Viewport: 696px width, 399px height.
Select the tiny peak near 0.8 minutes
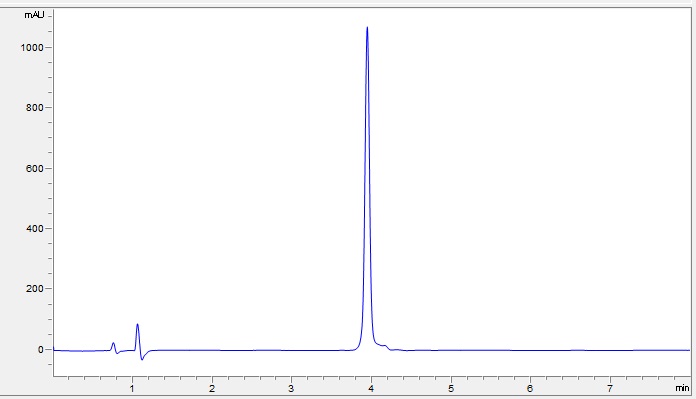point(113,344)
